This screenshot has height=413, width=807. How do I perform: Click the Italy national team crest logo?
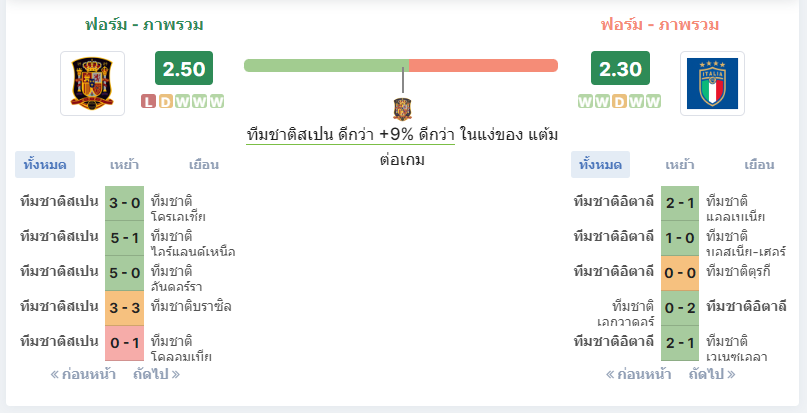[712, 83]
